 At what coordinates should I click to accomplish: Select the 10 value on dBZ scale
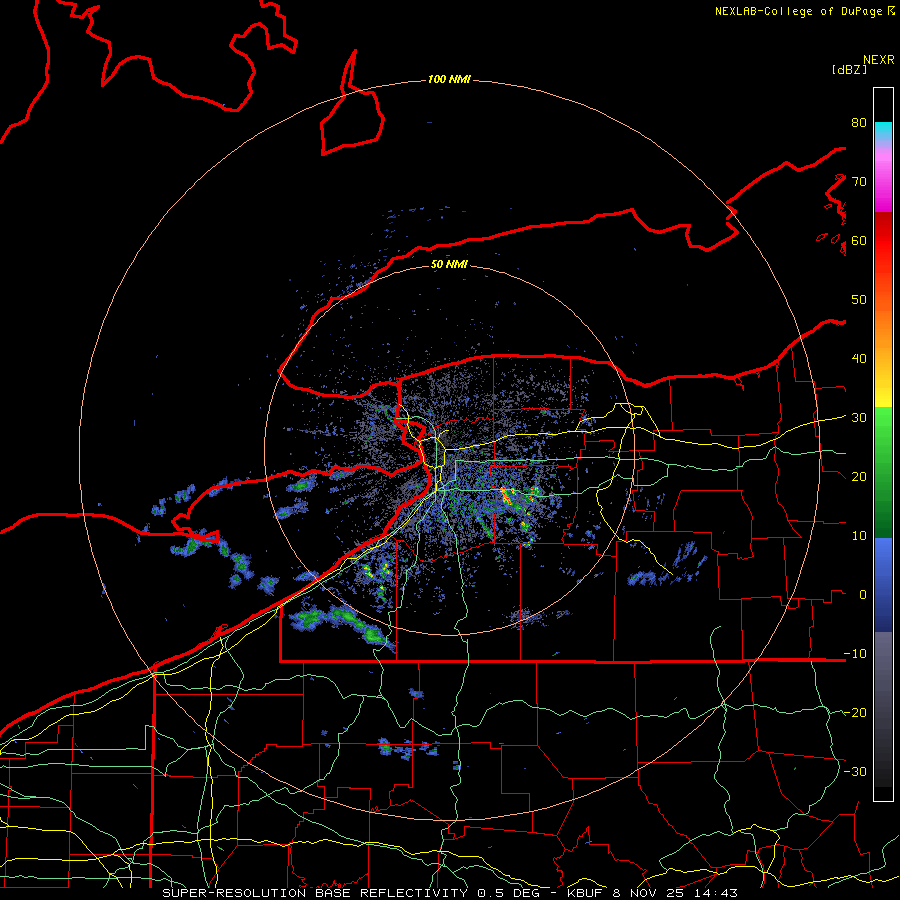[x=859, y=536]
